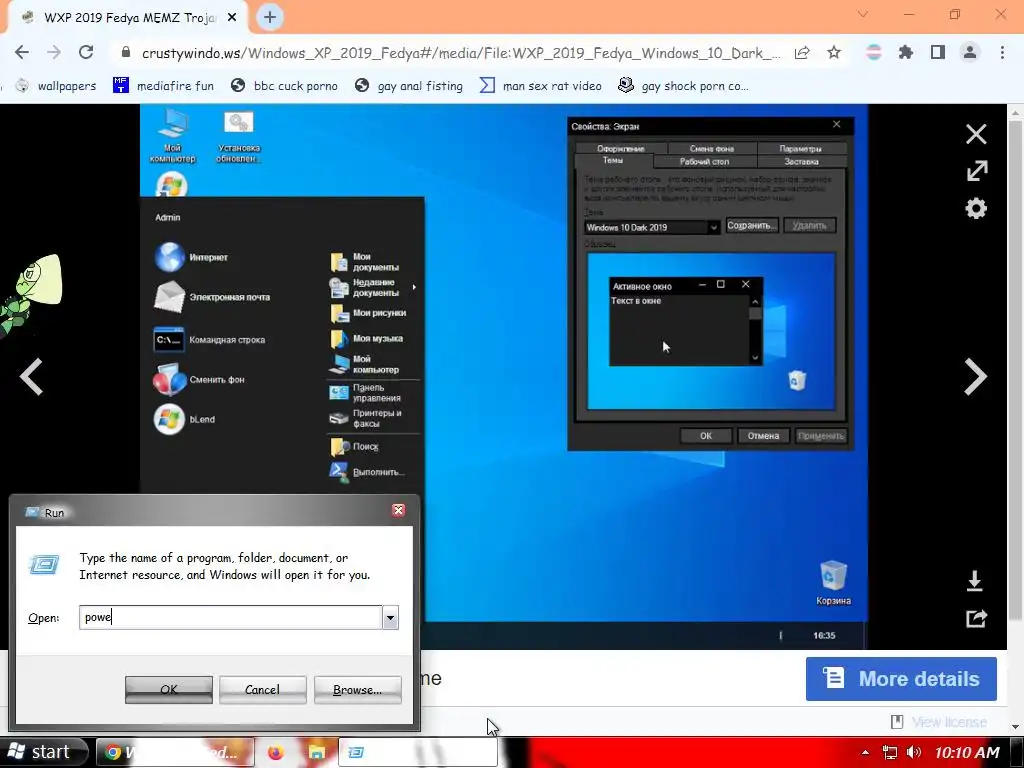Open media viewer settings gear
This screenshot has height=768, width=1024.
coord(976,209)
